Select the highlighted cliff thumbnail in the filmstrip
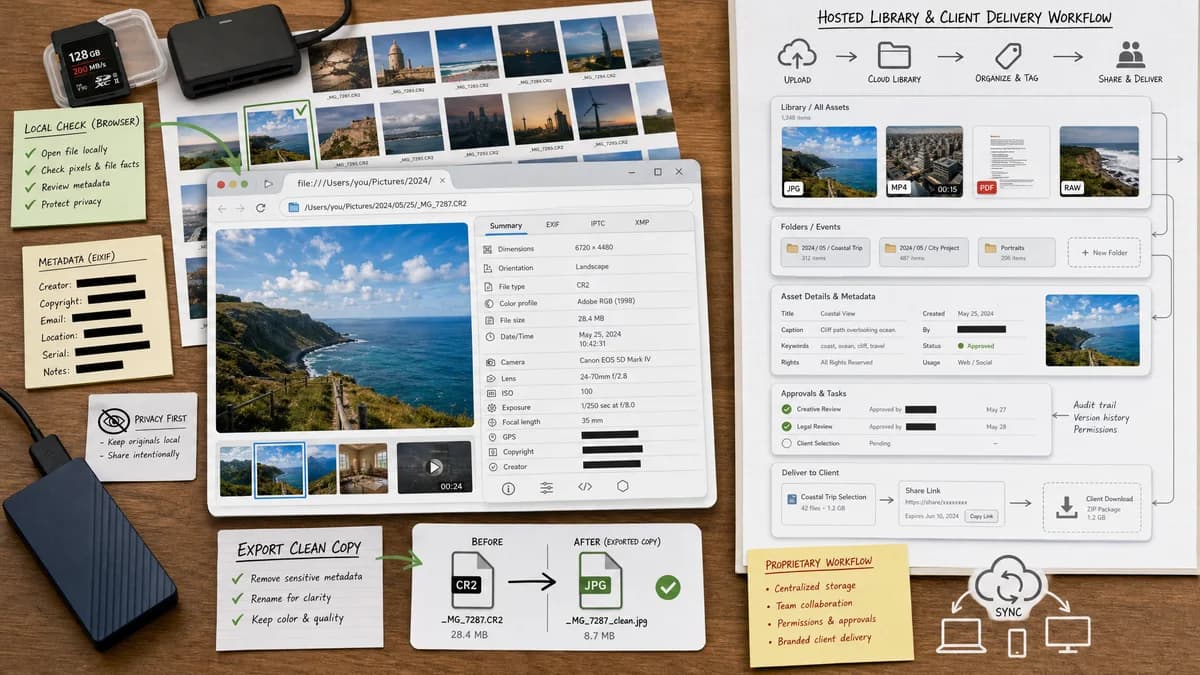This screenshot has height=675, width=1200. point(280,470)
